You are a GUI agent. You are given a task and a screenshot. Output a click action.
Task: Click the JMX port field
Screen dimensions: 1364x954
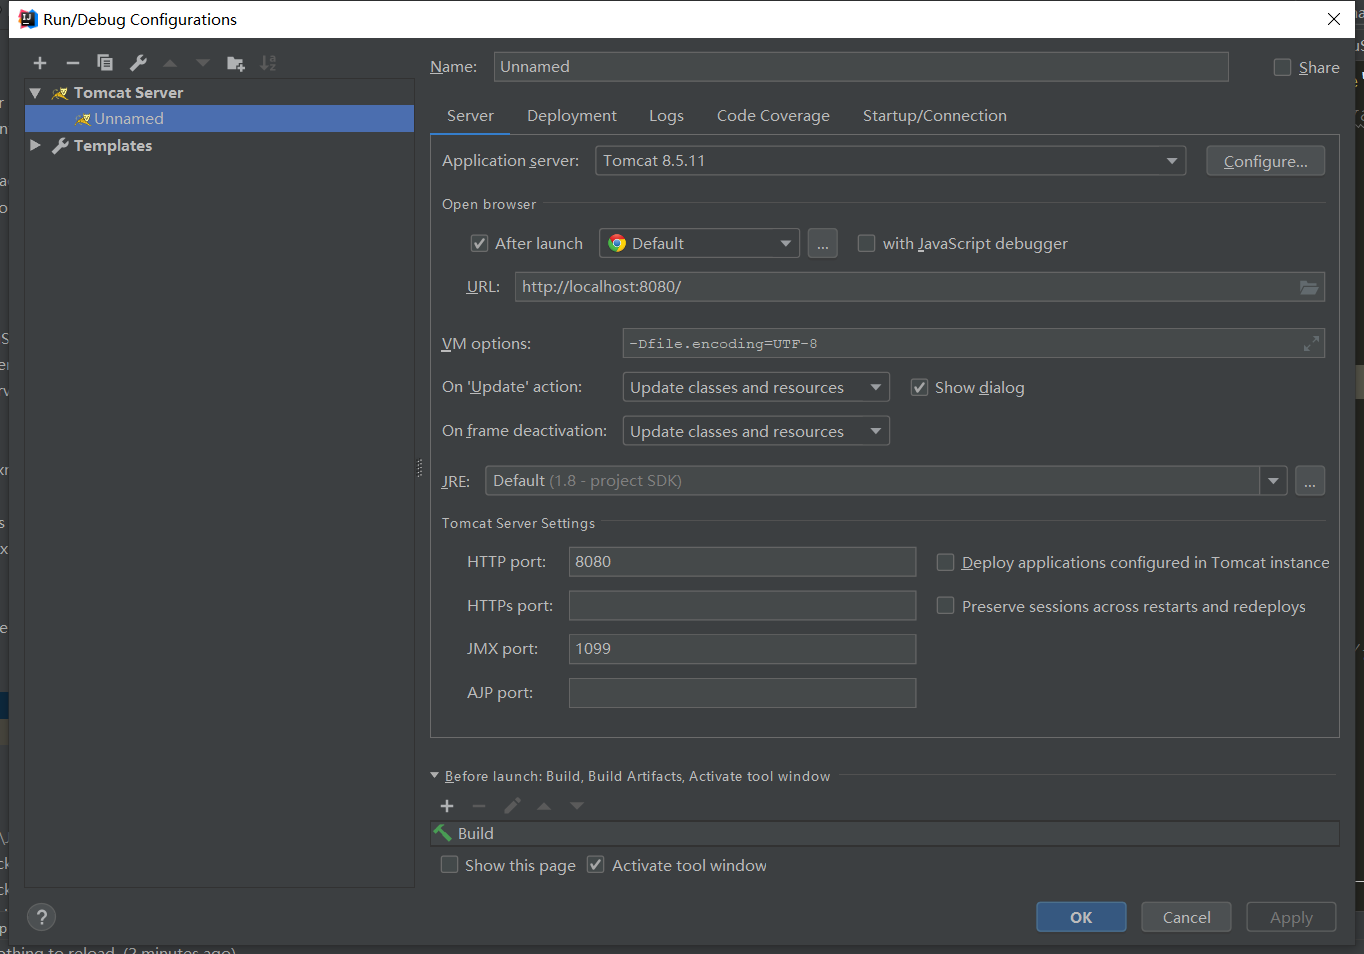click(742, 649)
